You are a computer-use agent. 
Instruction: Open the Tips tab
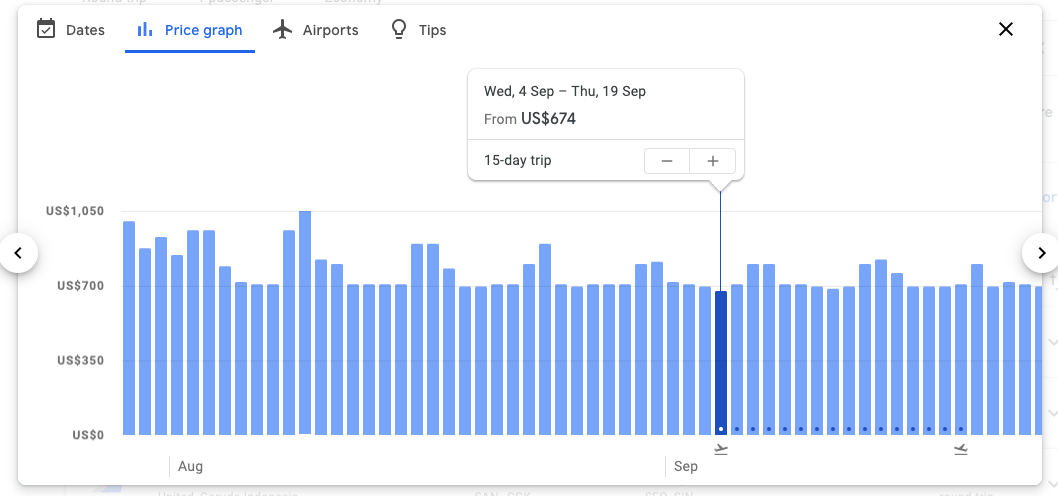(x=418, y=30)
